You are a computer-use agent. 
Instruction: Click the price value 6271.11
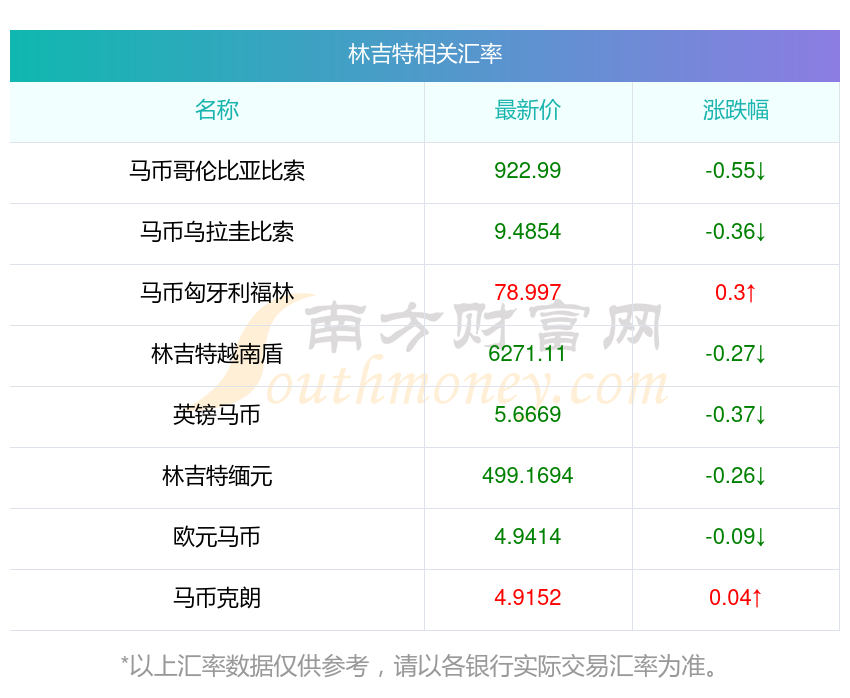click(x=527, y=354)
